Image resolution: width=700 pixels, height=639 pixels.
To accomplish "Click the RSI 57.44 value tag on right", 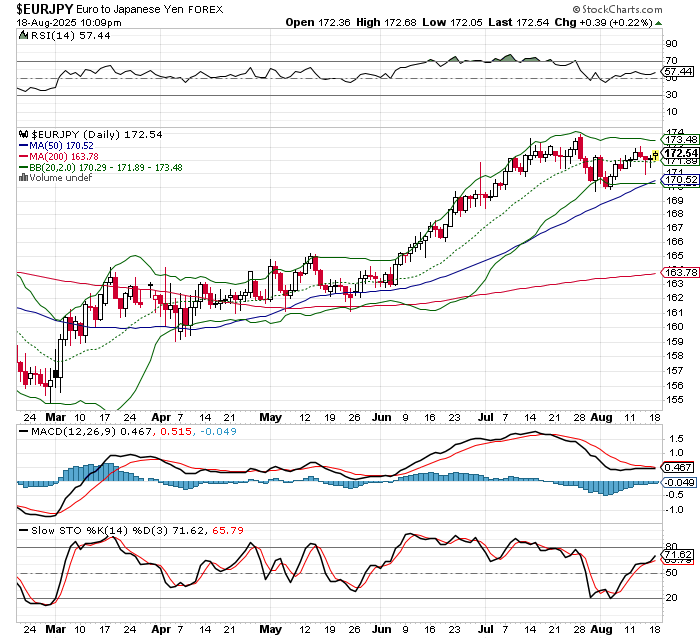I will click(x=678, y=72).
